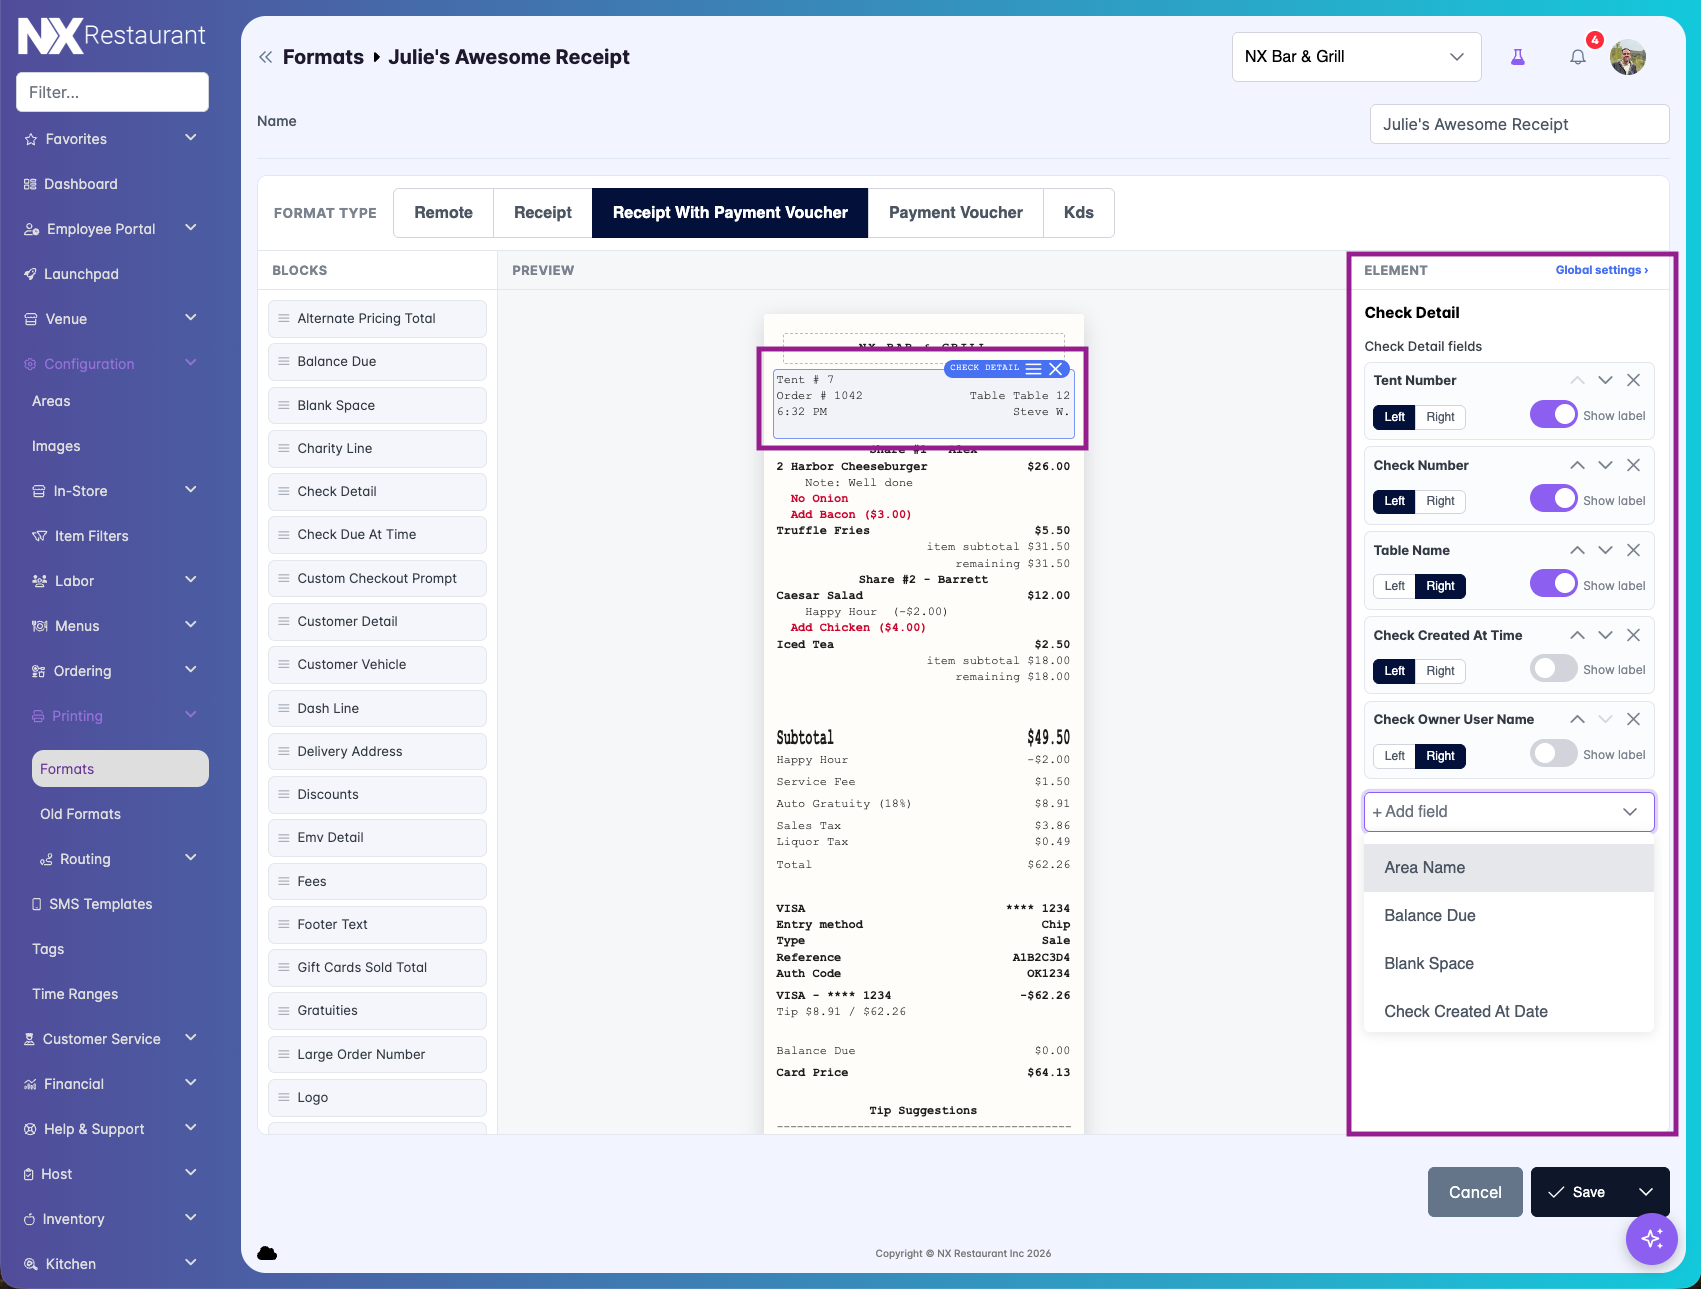Open the Add field dropdown

coord(1508,812)
